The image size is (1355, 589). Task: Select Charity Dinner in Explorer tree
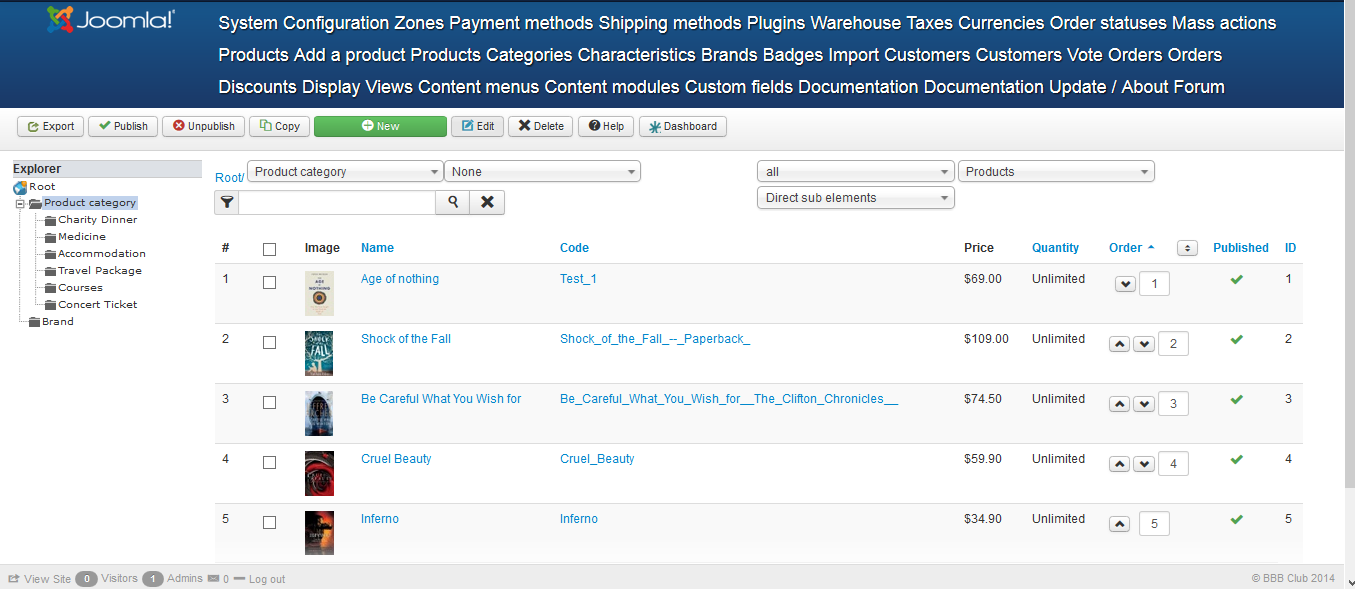point(97,220)
